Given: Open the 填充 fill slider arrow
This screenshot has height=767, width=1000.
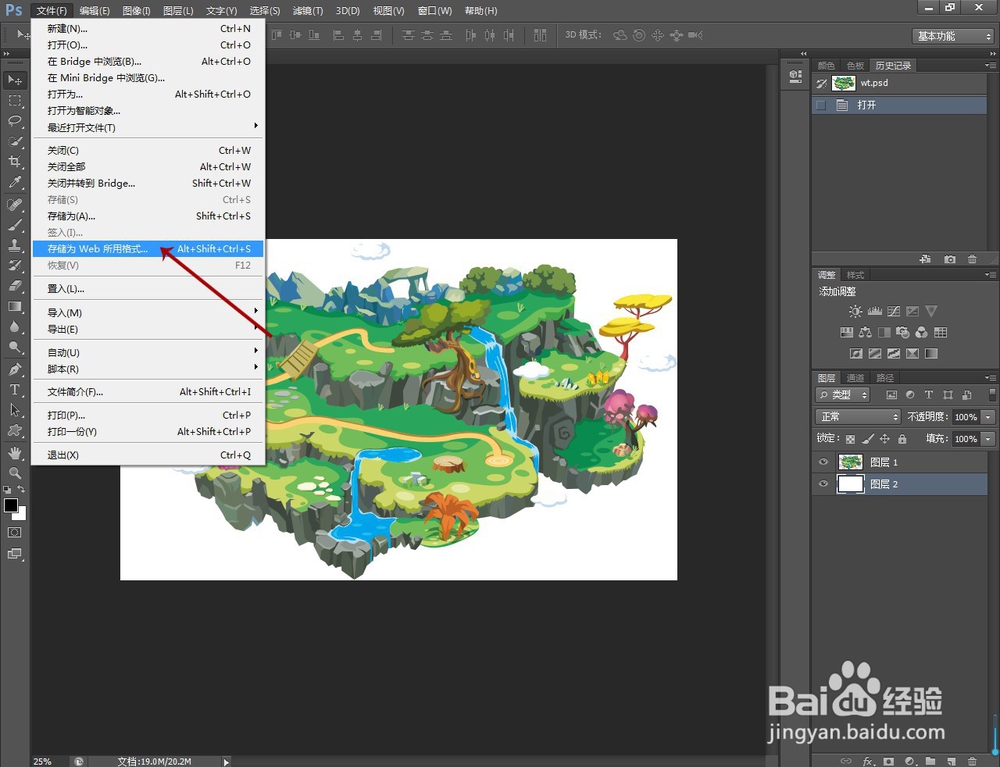Looking at the screenshot, I should 988,439.
